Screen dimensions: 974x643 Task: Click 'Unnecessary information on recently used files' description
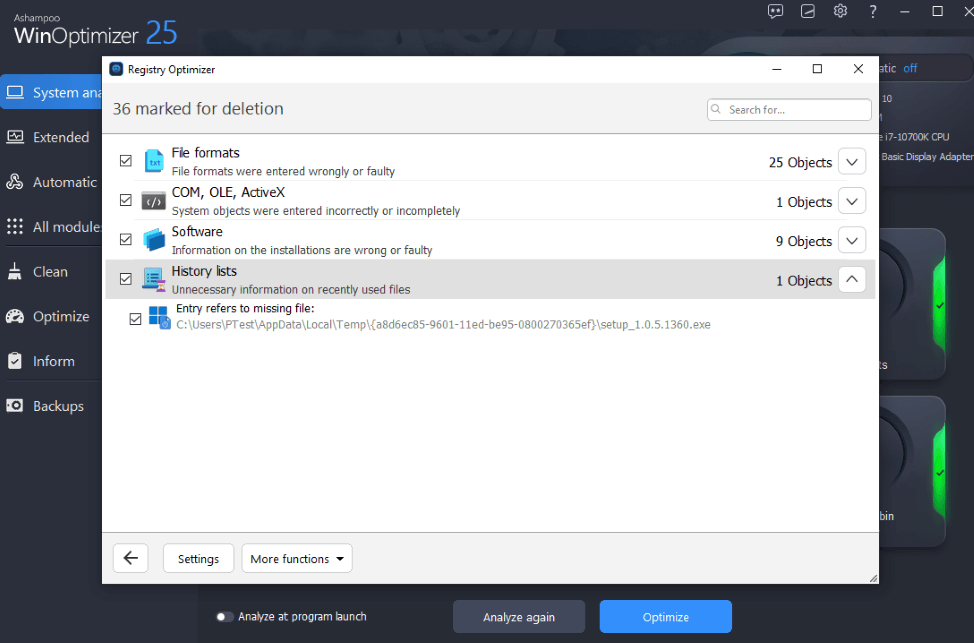tap(291, 290)
